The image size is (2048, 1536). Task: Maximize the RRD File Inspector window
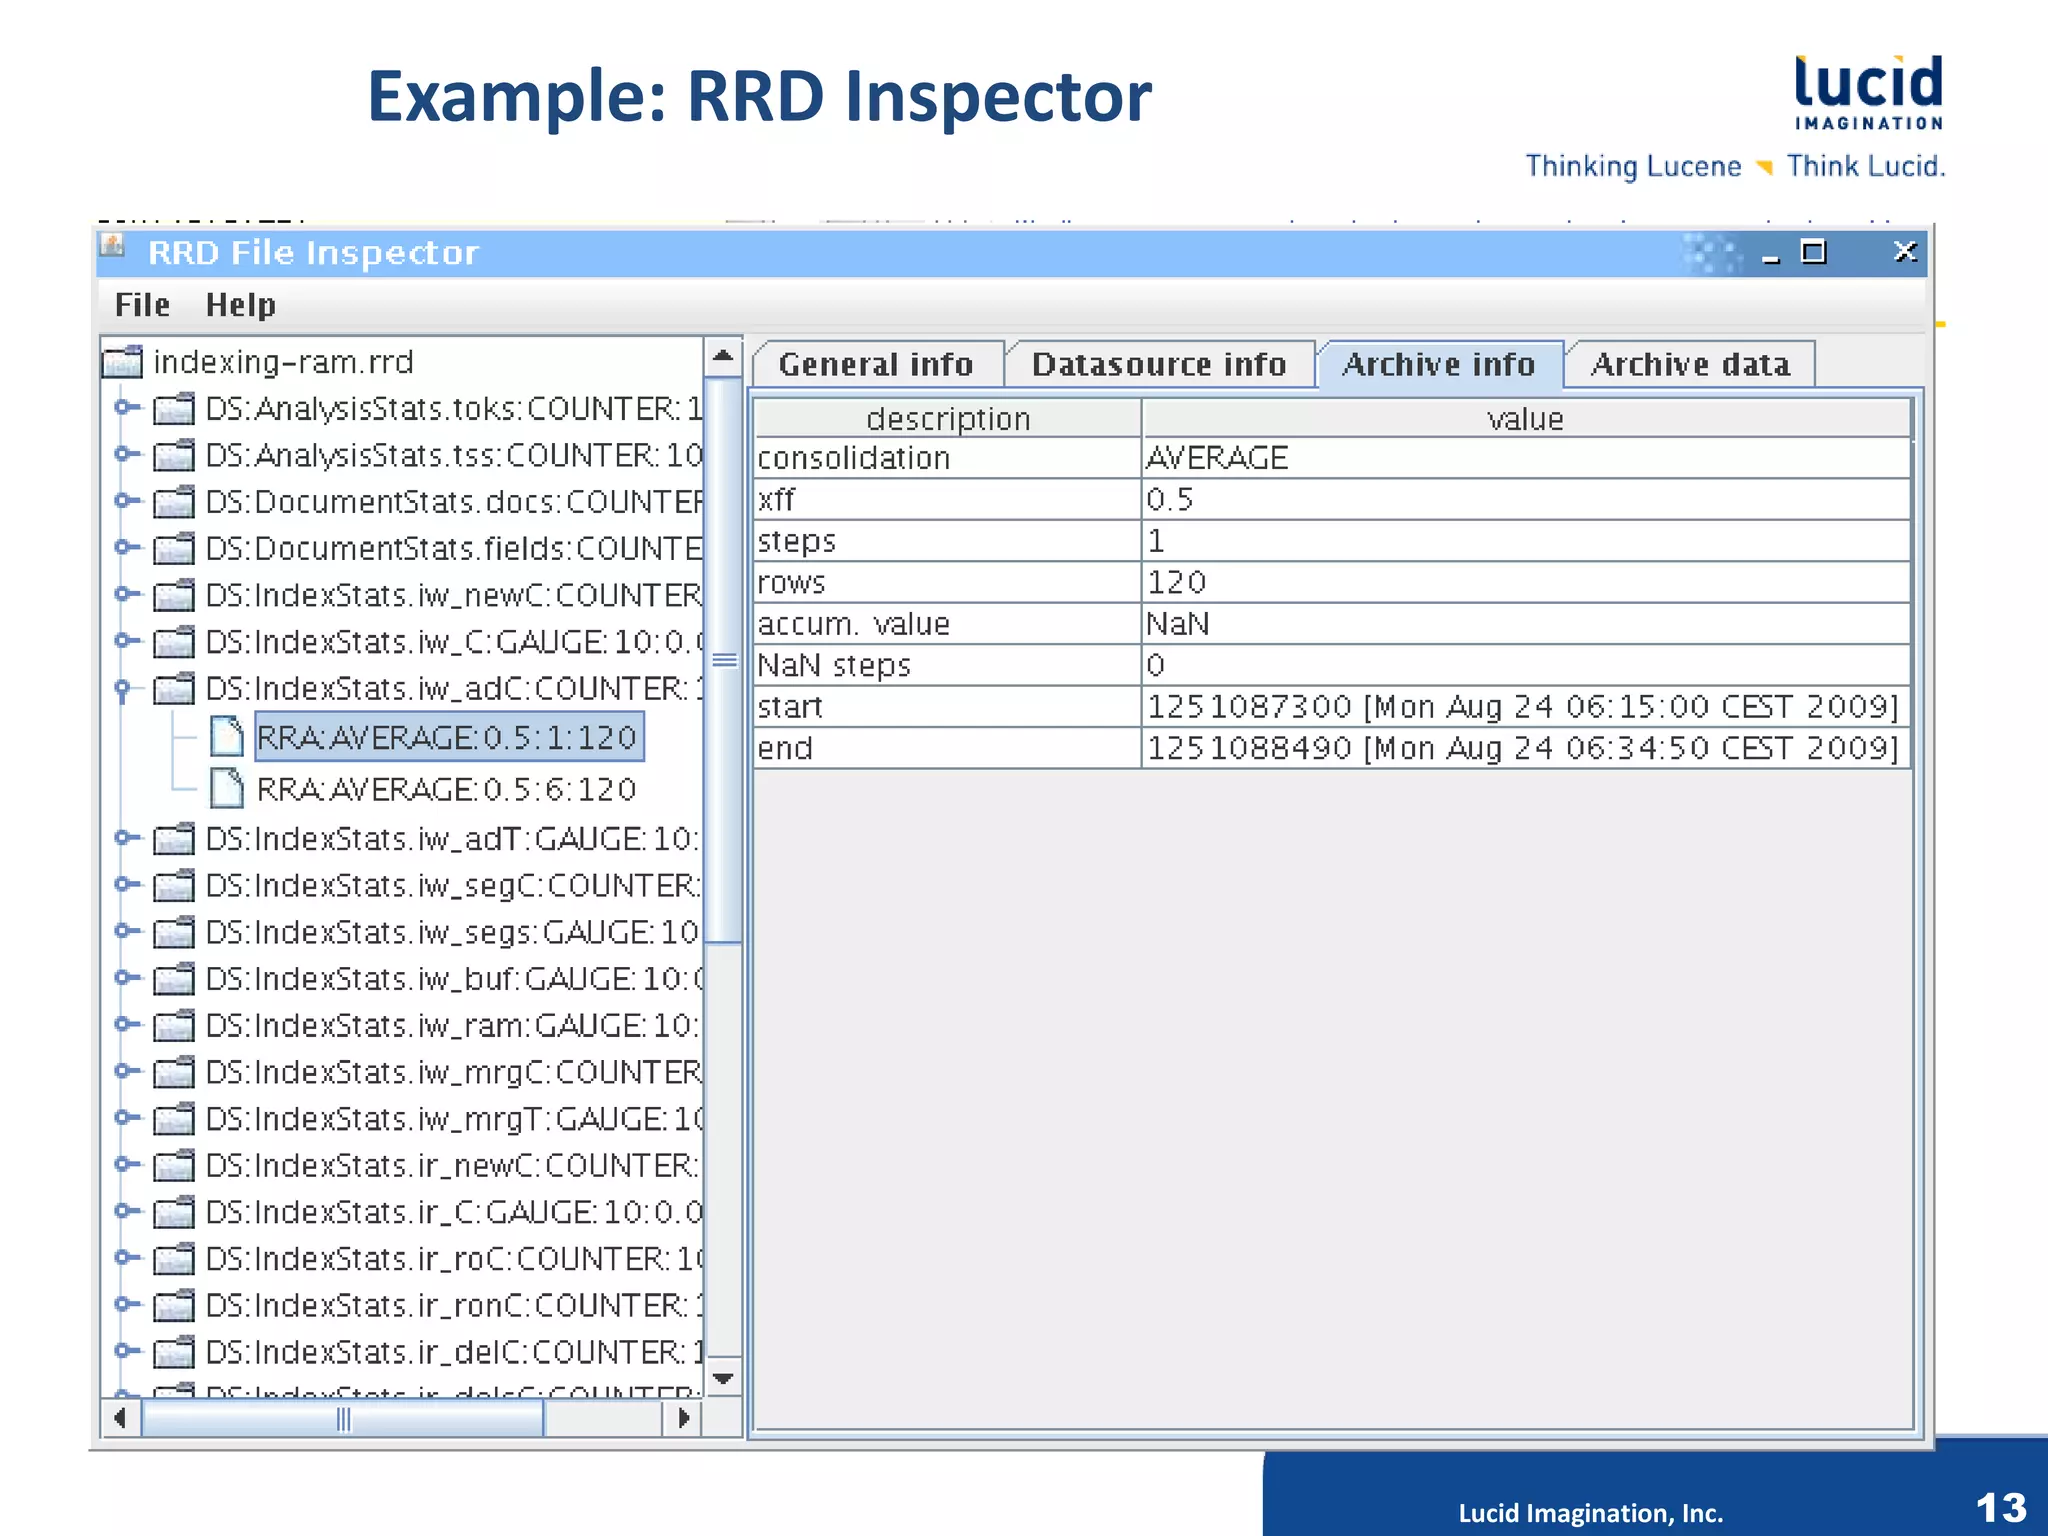[x=1813, y=252]
